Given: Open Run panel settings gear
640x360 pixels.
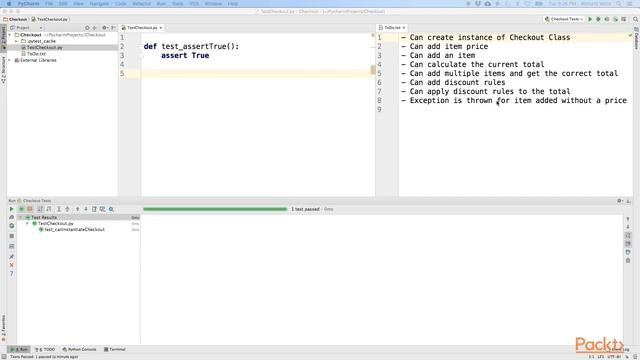Looking at the screenshot, I should (x=620, y=200).
